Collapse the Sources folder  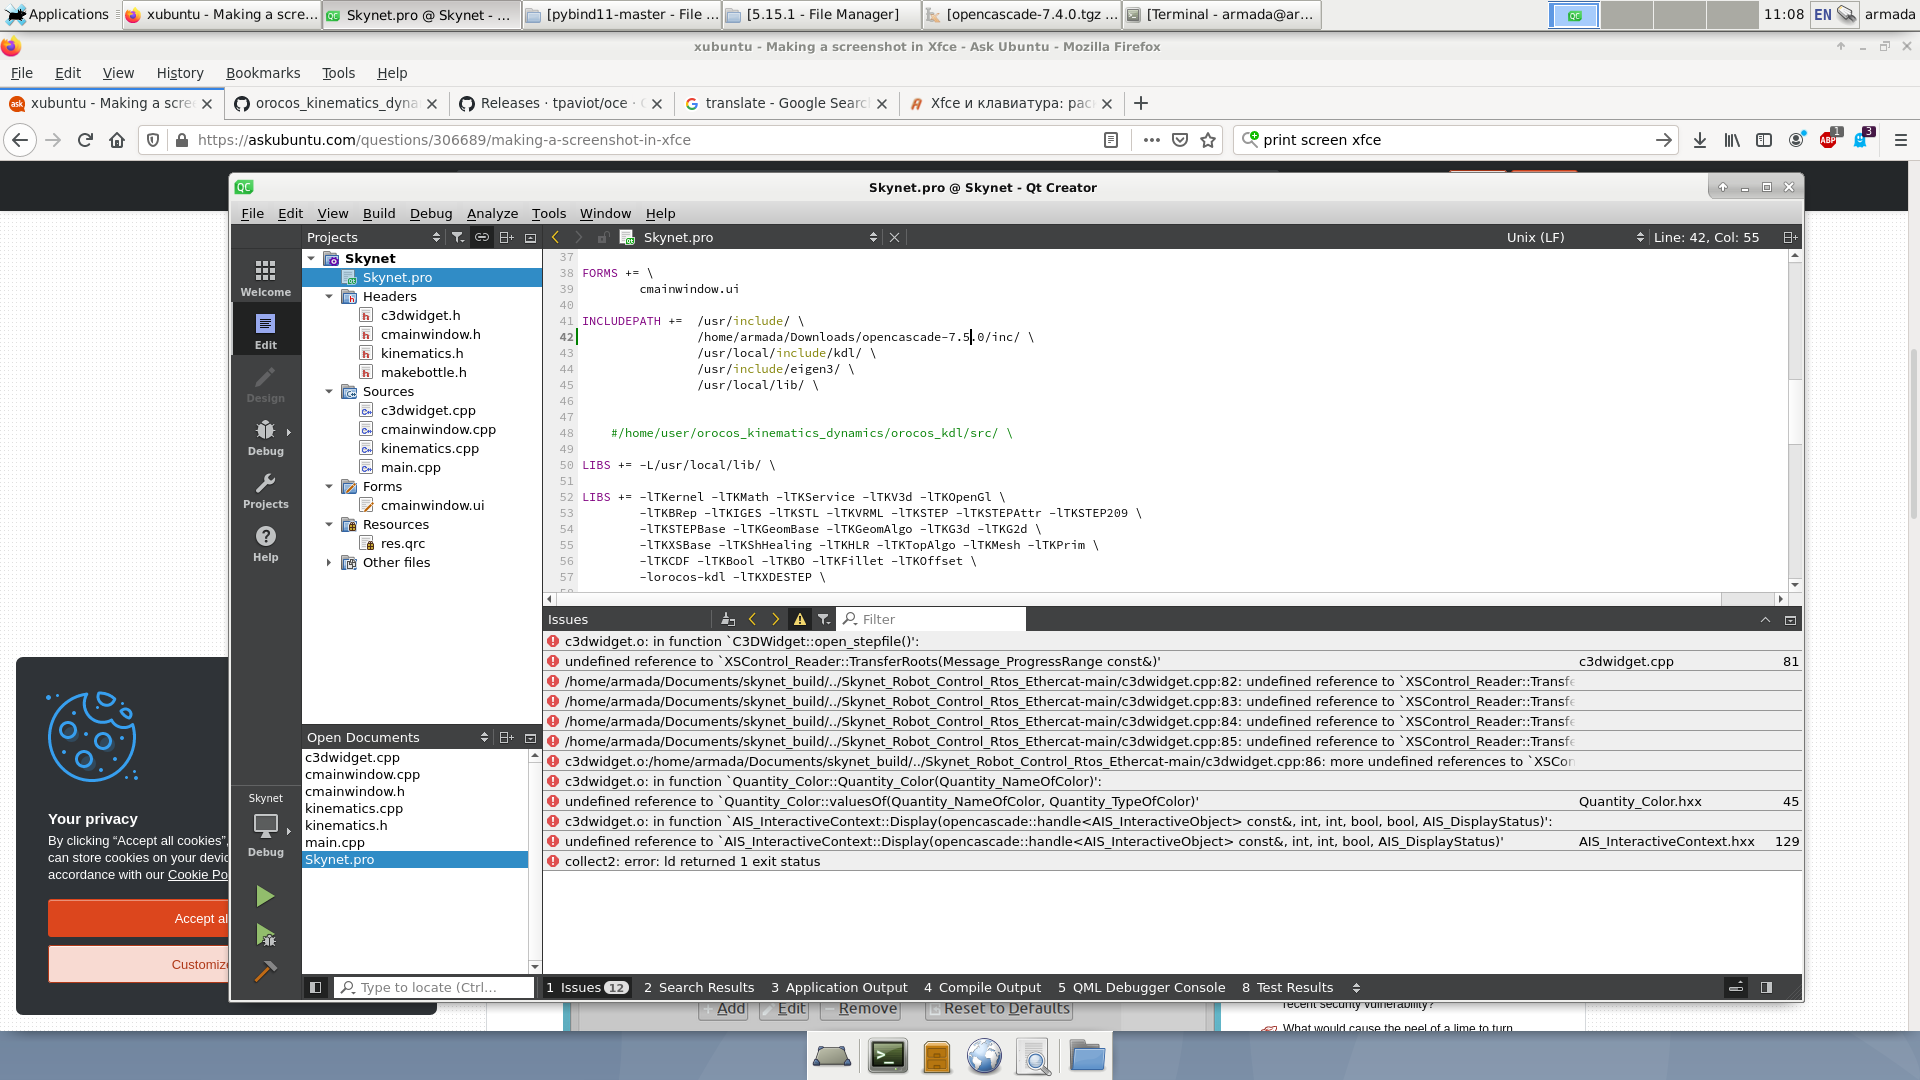coord(329,391)
